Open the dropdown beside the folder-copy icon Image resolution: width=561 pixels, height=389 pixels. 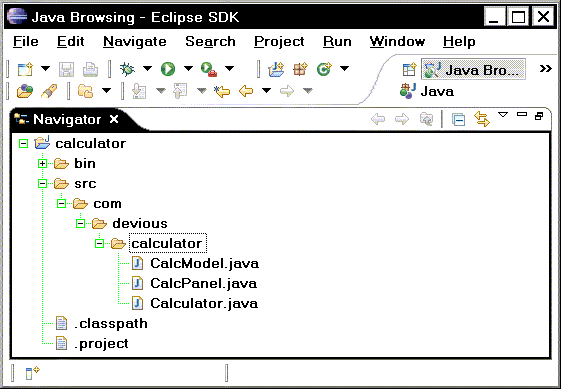click(x=106, y=90)
